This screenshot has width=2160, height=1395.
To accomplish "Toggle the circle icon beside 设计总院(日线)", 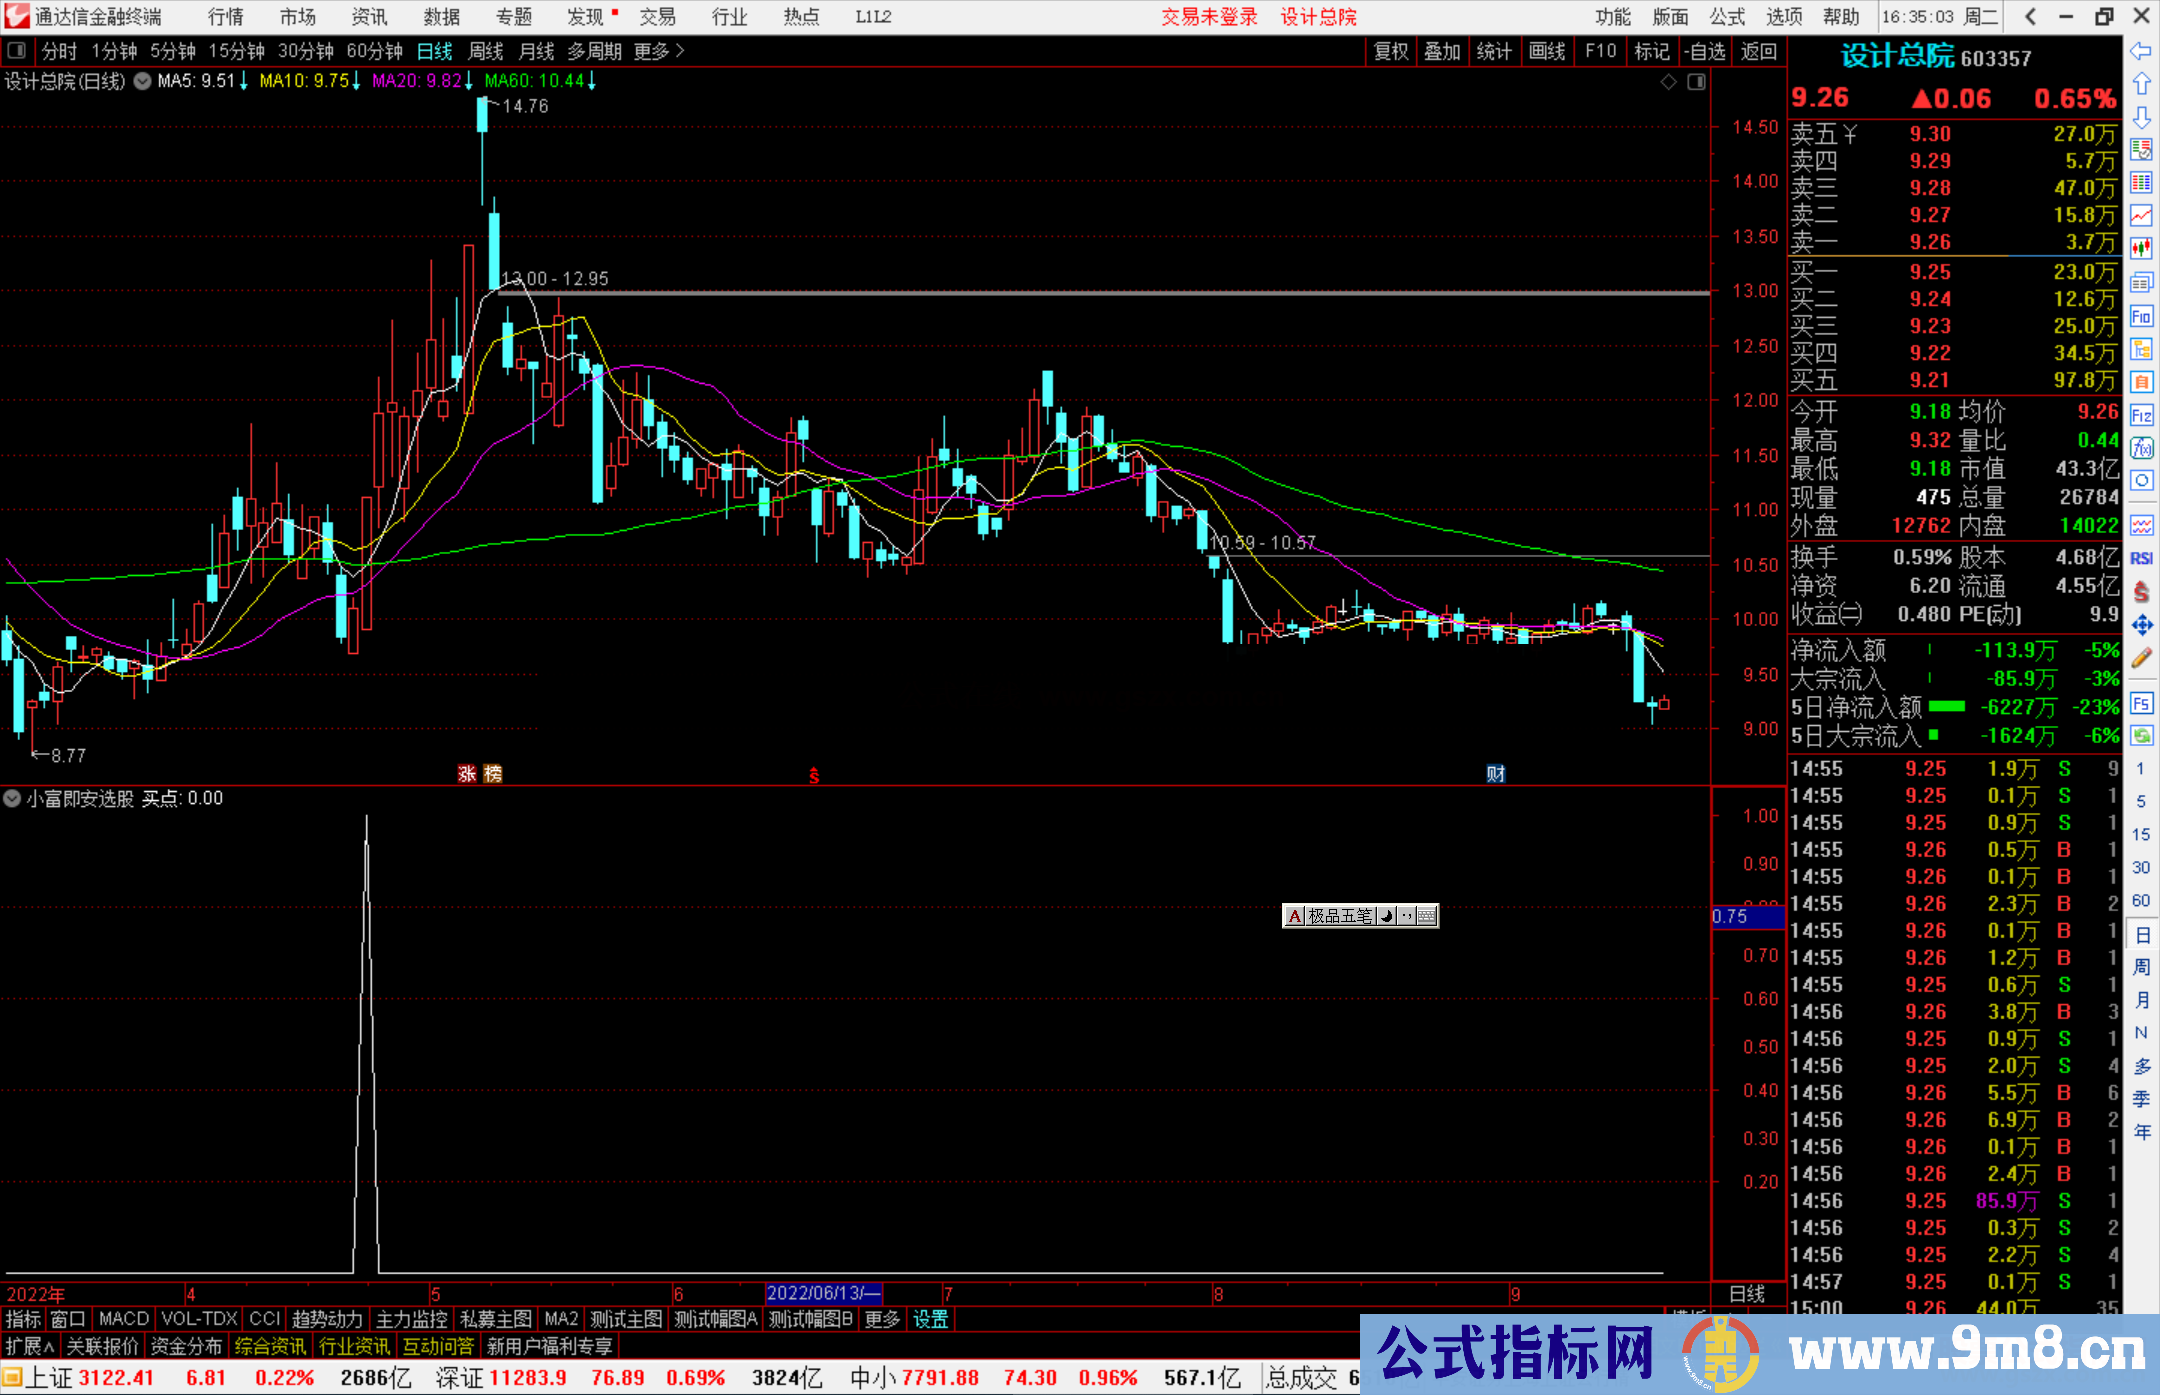I will tap(143, 81).
